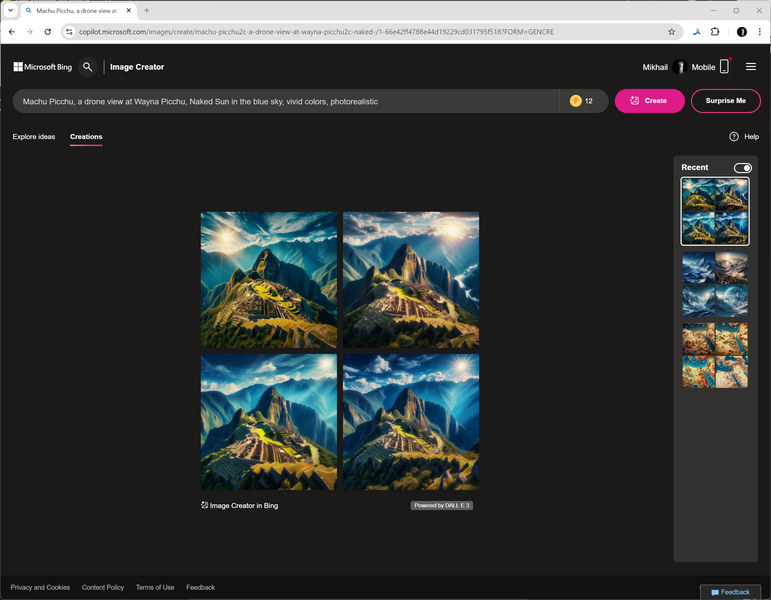Open the top-left generated Machu Picchu image
771x600 pixels.
tap(268, 280)
